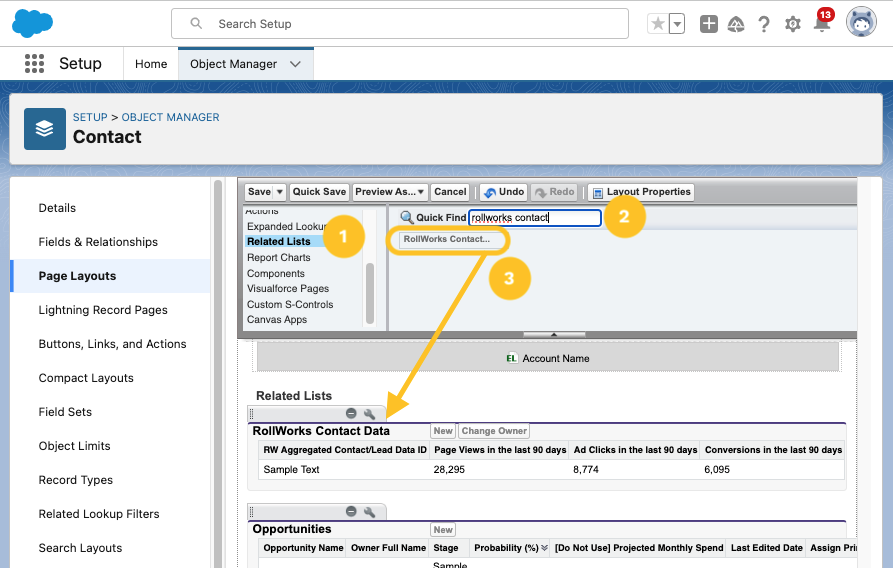This screenshot has height=568, width=893.
Task: Open wrench properties for Opportunities related list
Action: pos(369,512)
